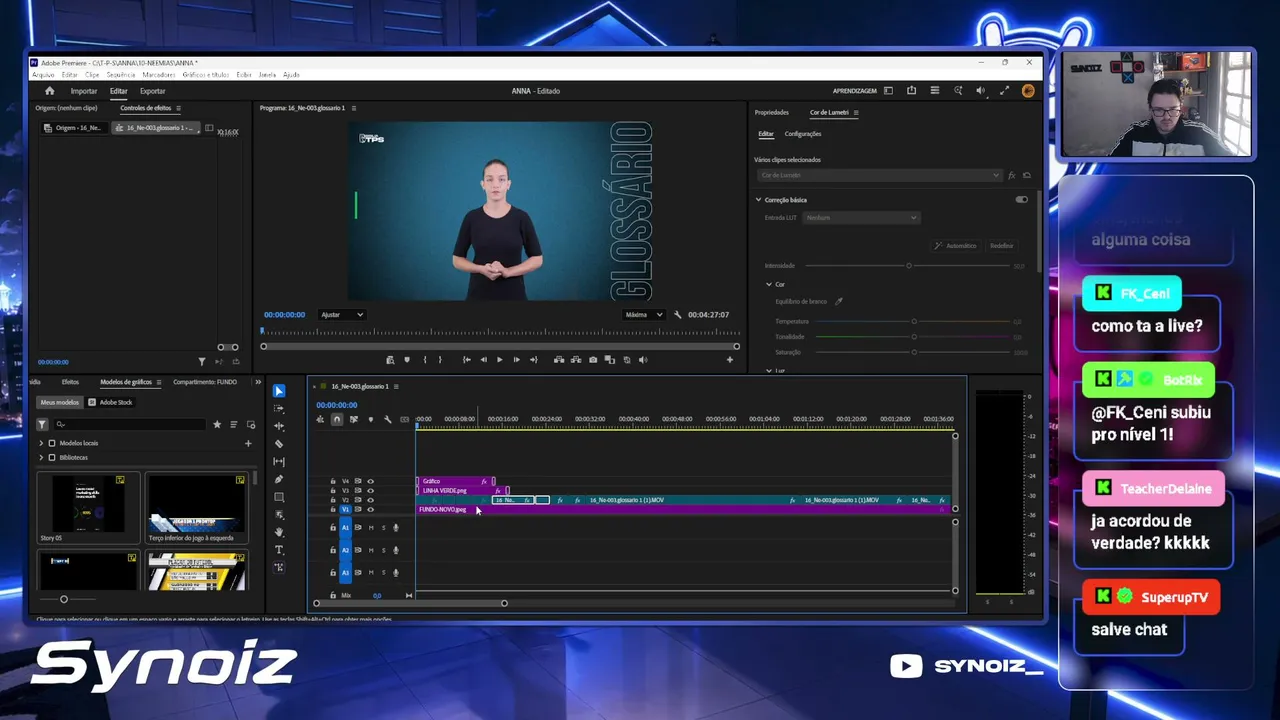
Task: Click the Home icon in the header
Action: pos(50,91)
